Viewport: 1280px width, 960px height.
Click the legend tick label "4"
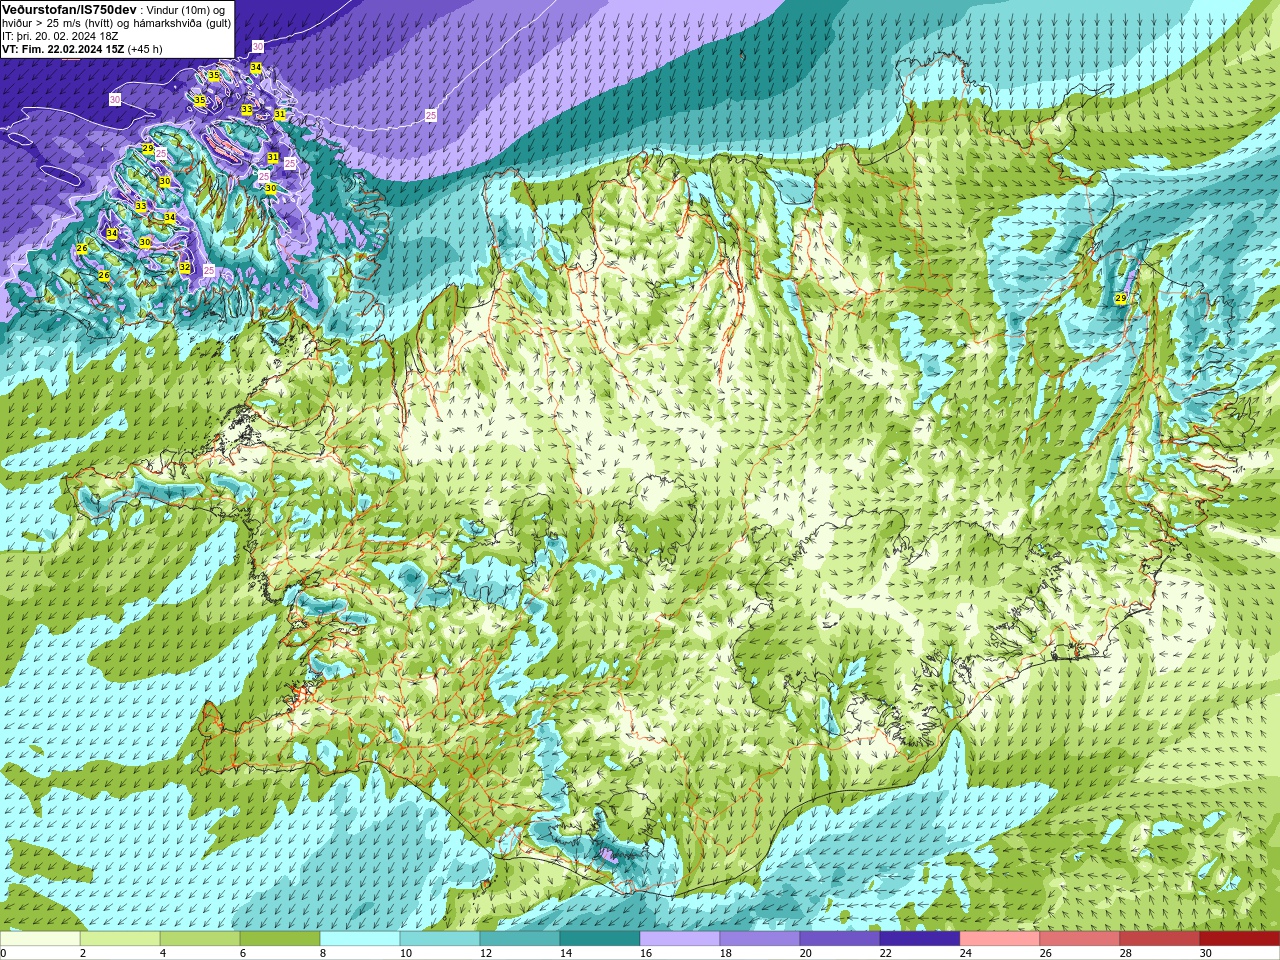(163, 953)
